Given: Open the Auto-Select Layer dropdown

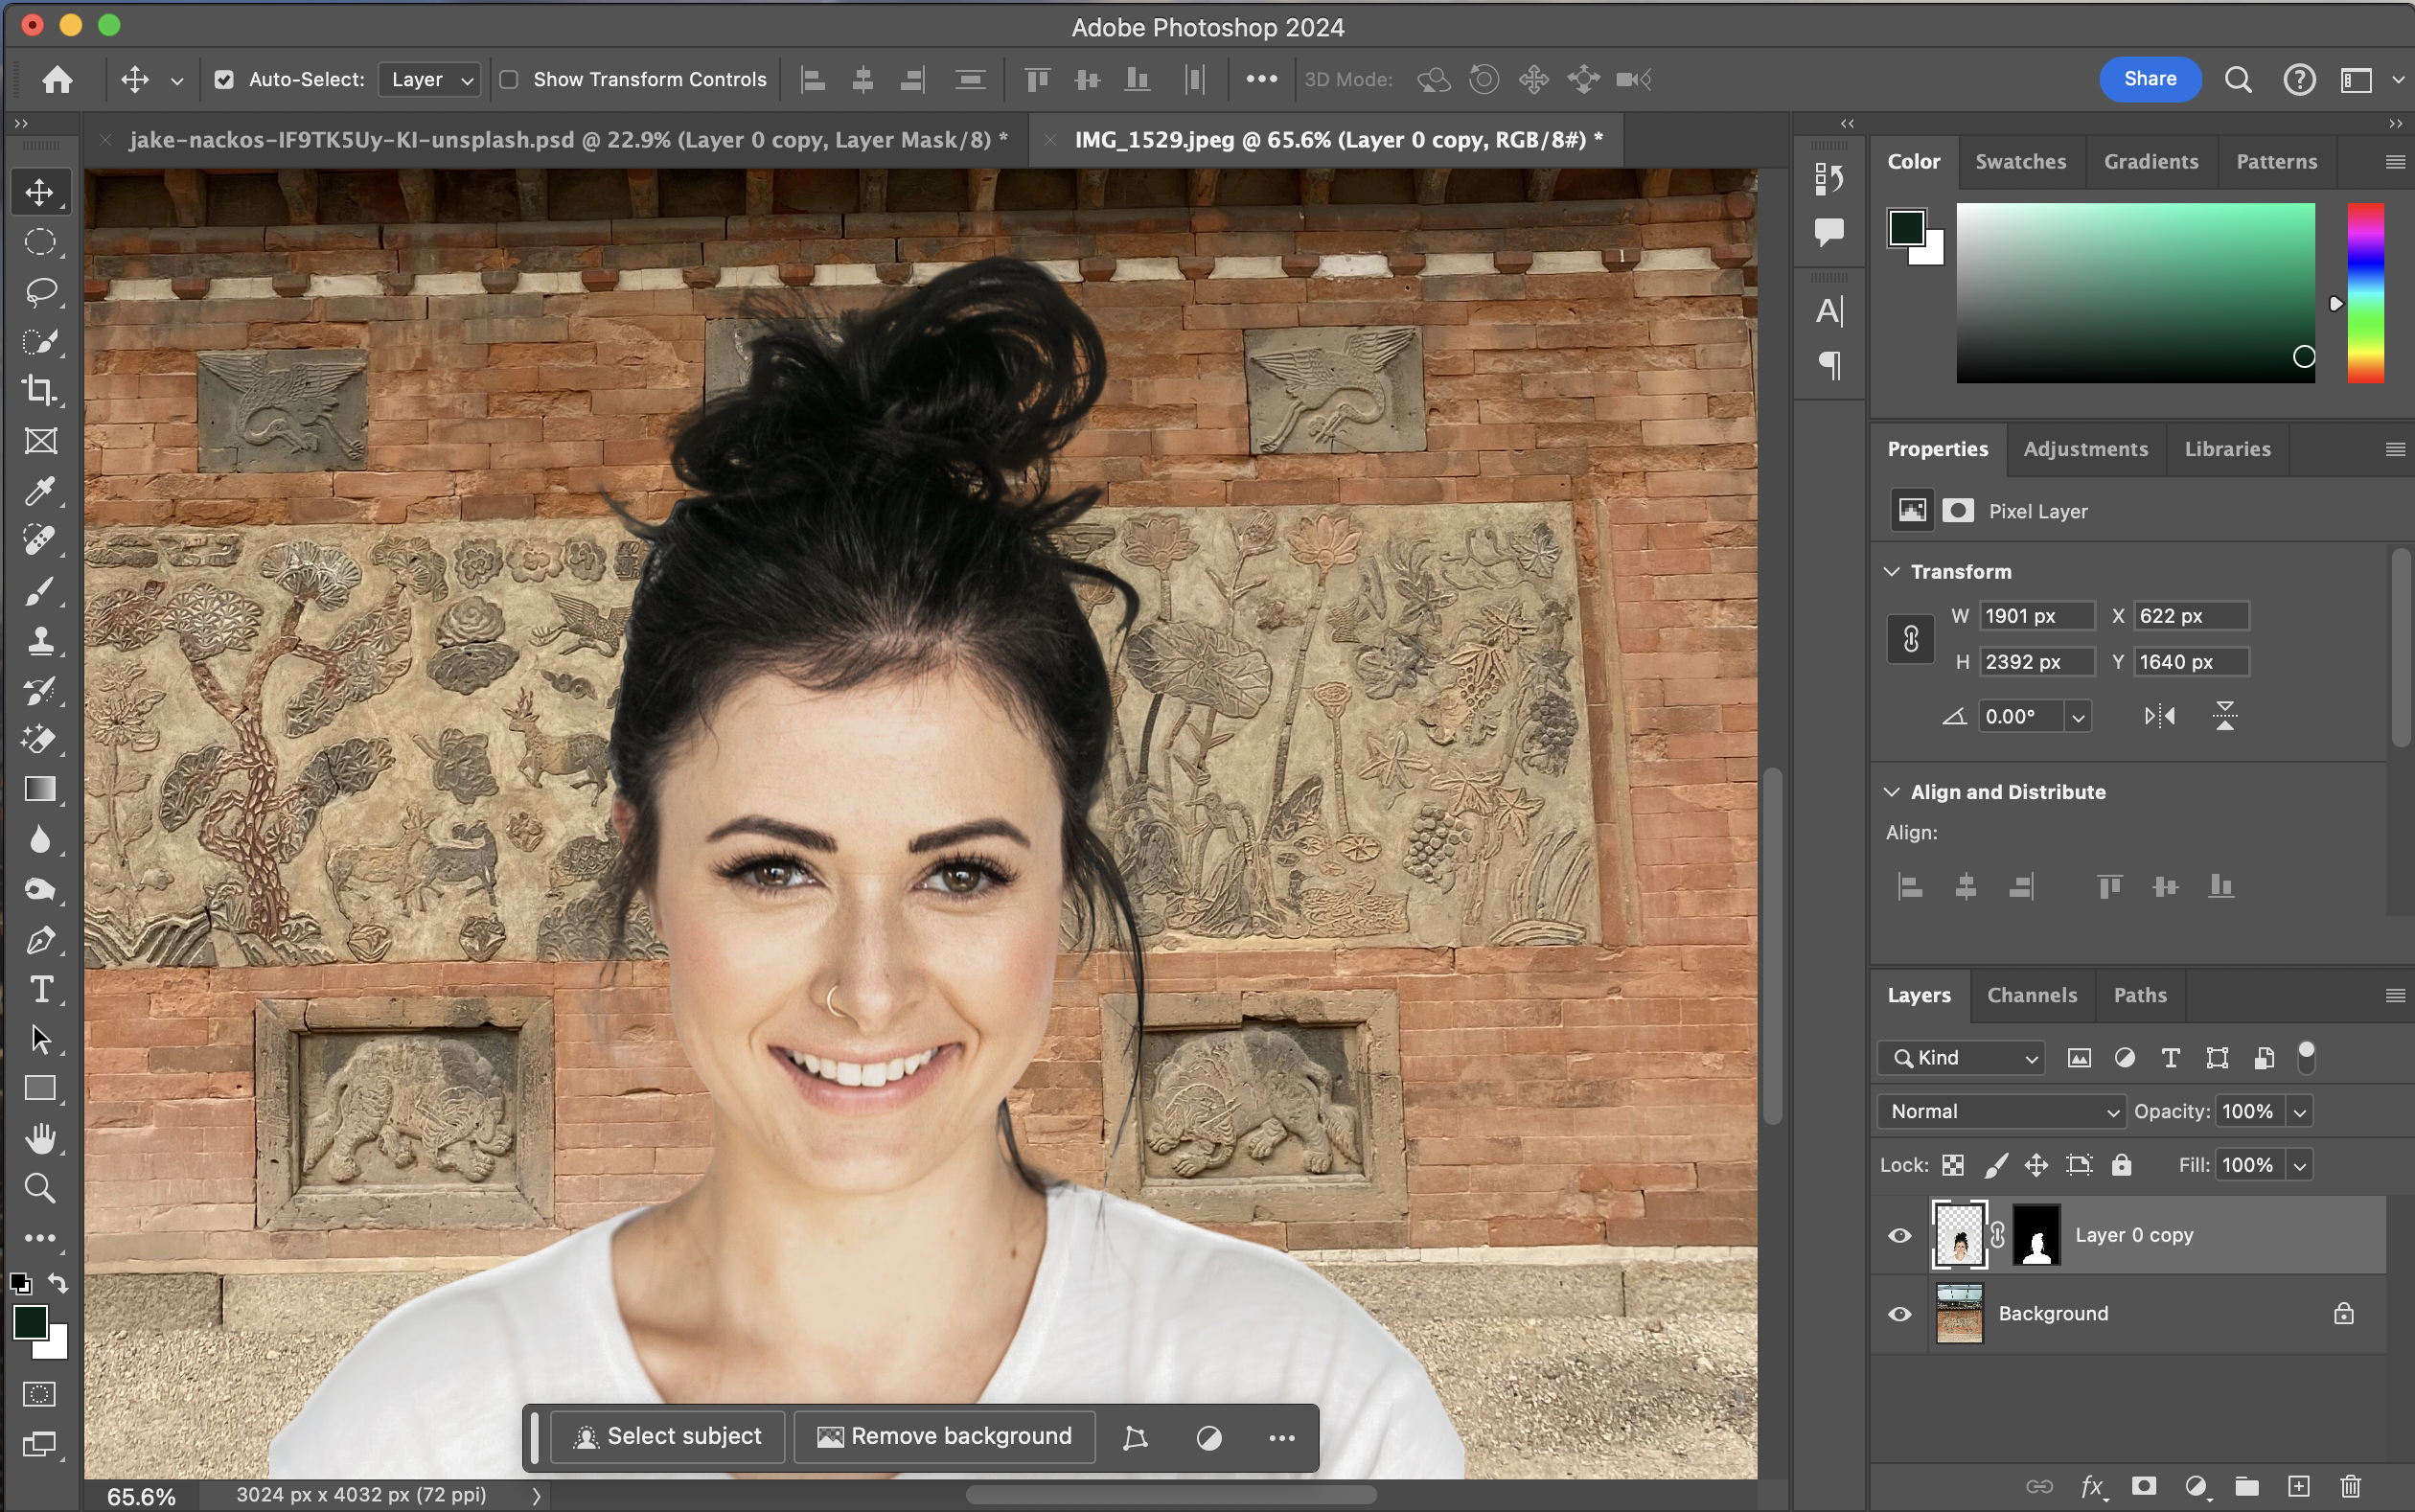Looking at the screenshot, I should [x=430, y=80].
